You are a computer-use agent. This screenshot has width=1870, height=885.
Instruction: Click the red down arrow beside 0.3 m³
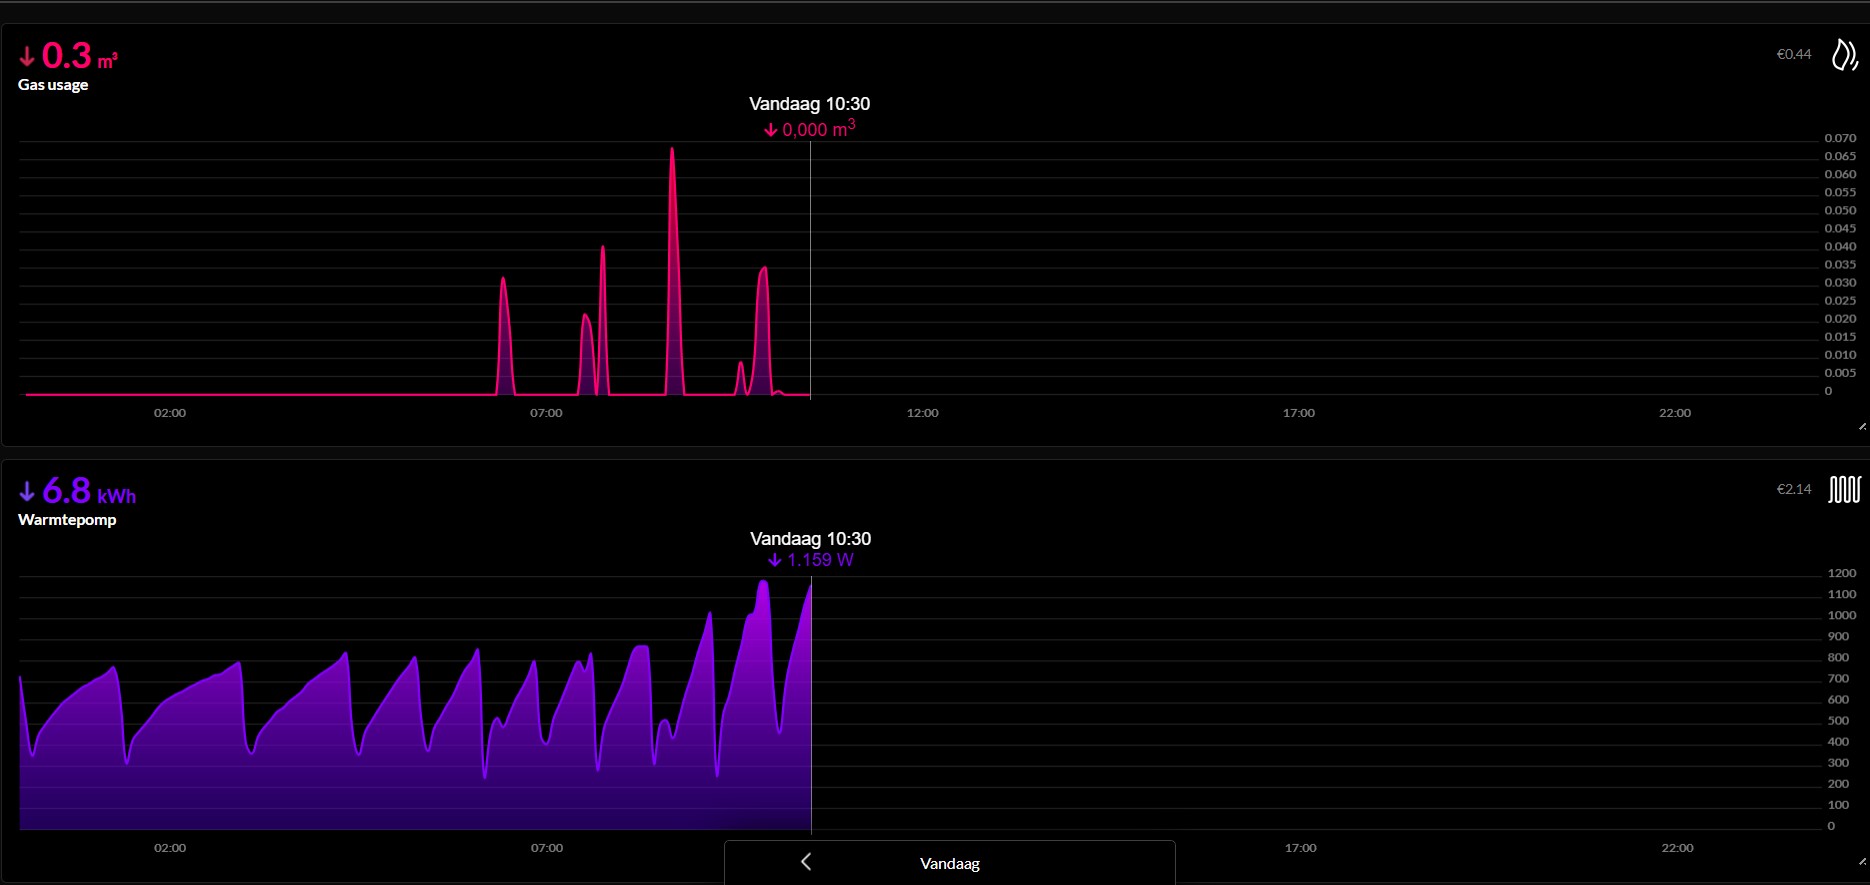(27, 57)
